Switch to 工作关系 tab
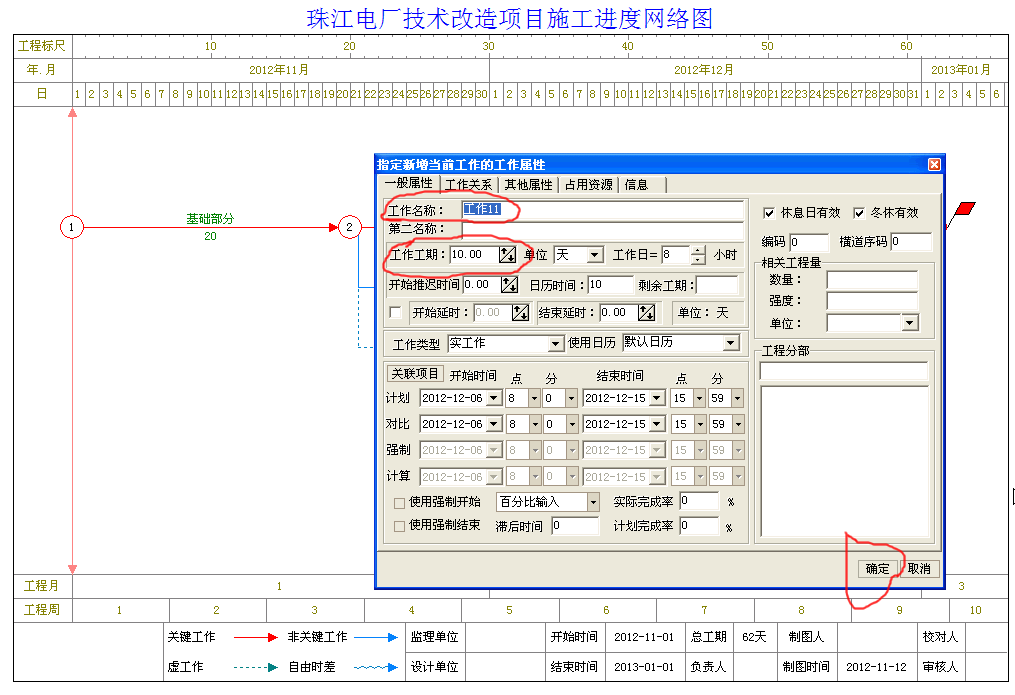Screen dimensions: 1015x695 pyautogui.click(x=468, y=185)
